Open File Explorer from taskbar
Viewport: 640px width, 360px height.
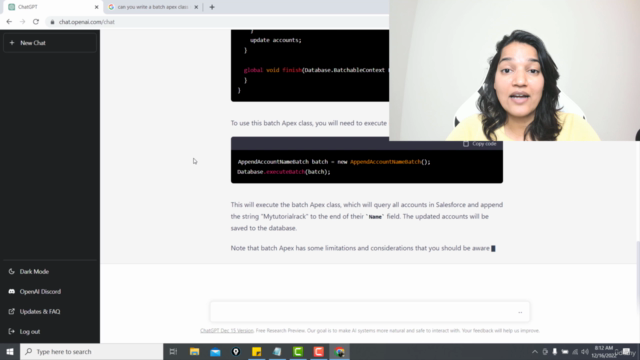[194, 351]
